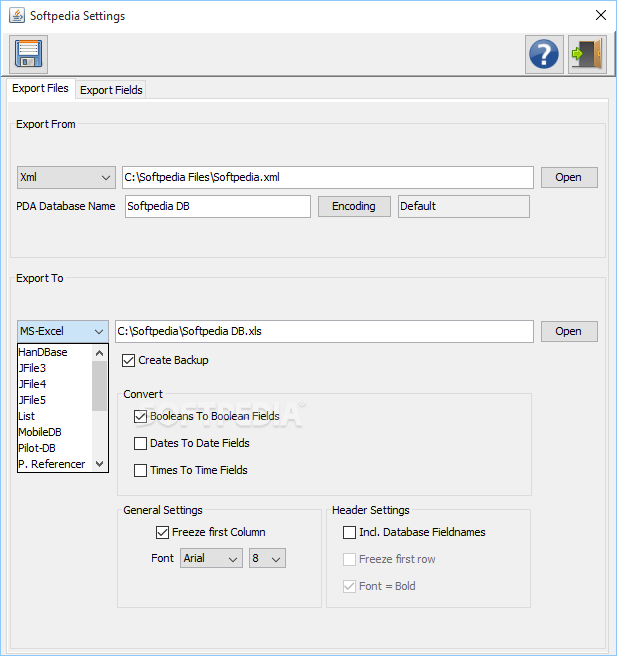Toggle Freeze first Column checkbox
617x656 pixels.
pyautogui.click(x=162, y=532)
